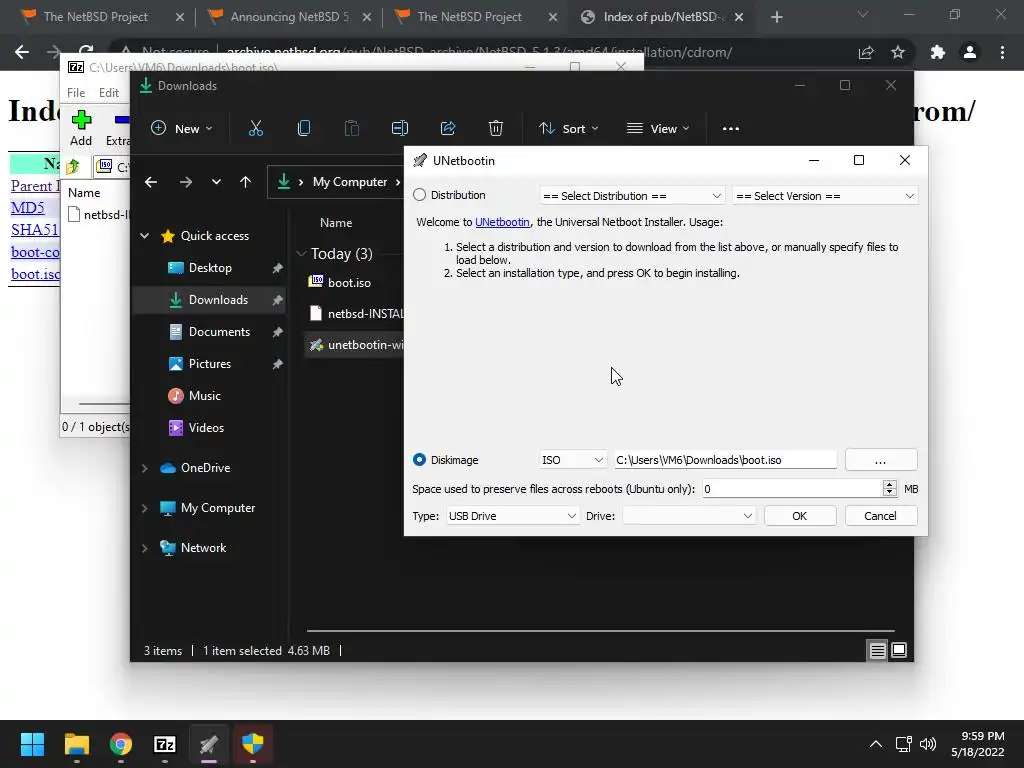Click the Paste icon in Downloads toolbar

(x=351, y=129)
